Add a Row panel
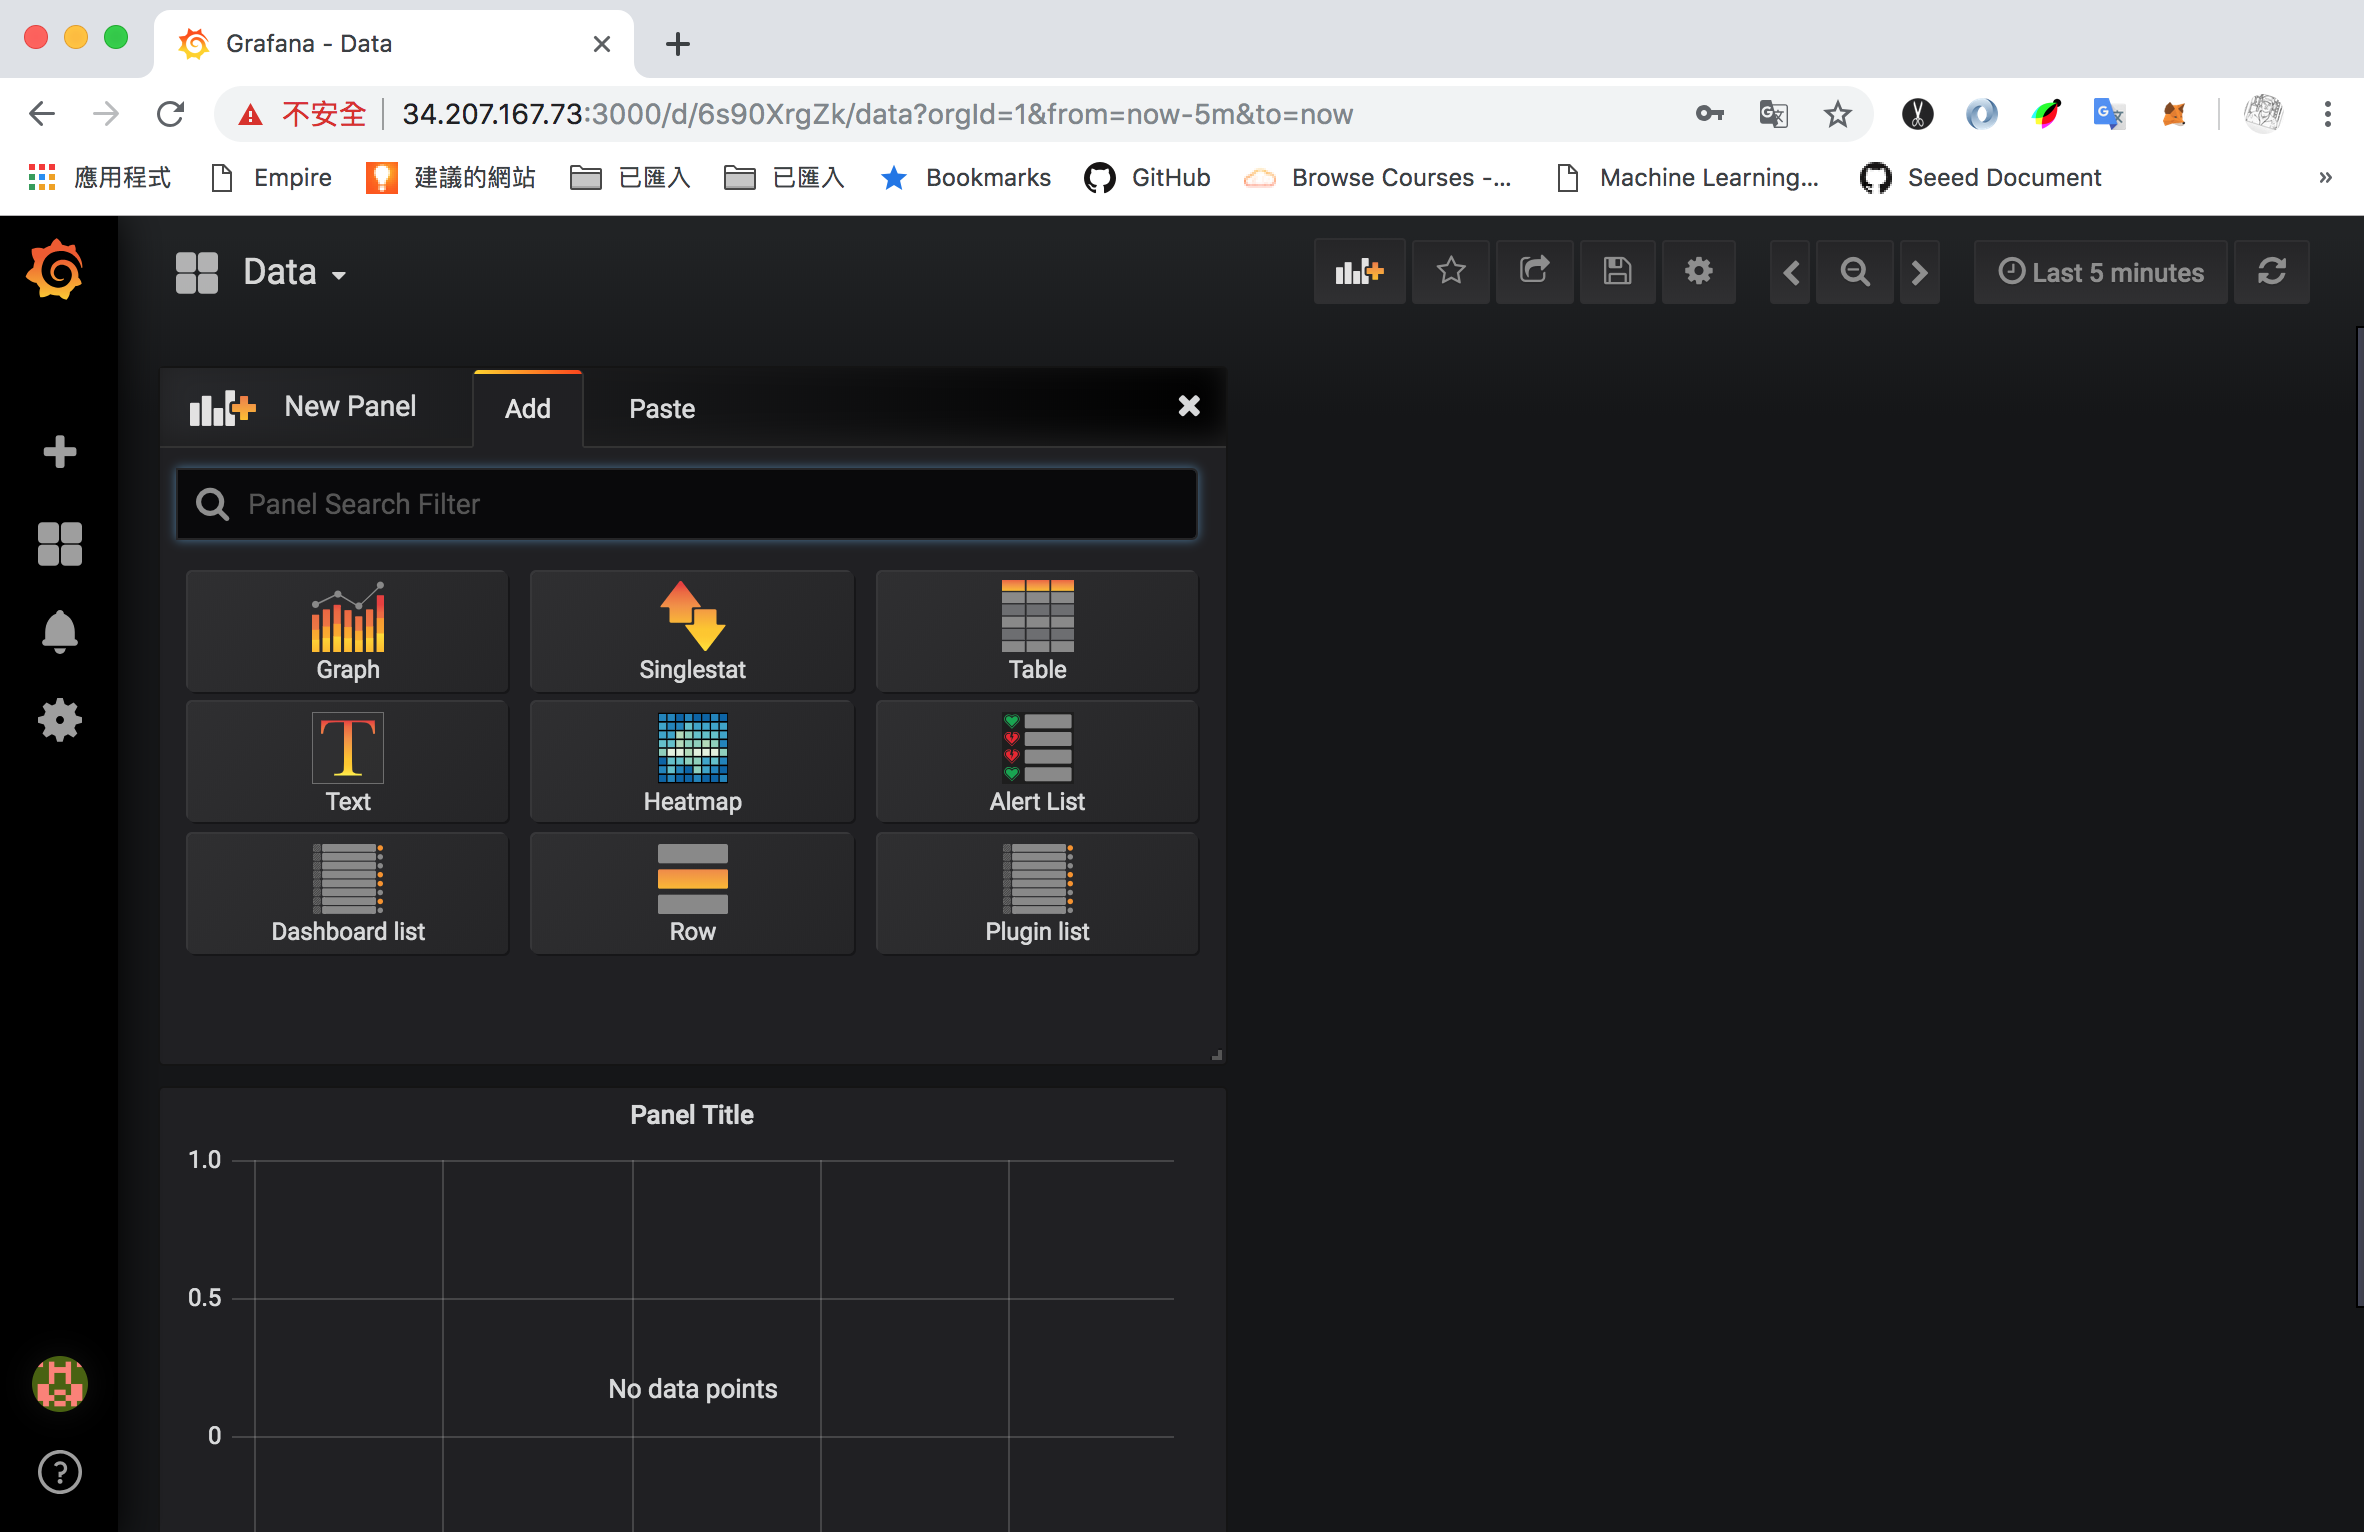2364x1532 pixels. tap(692, 893)
